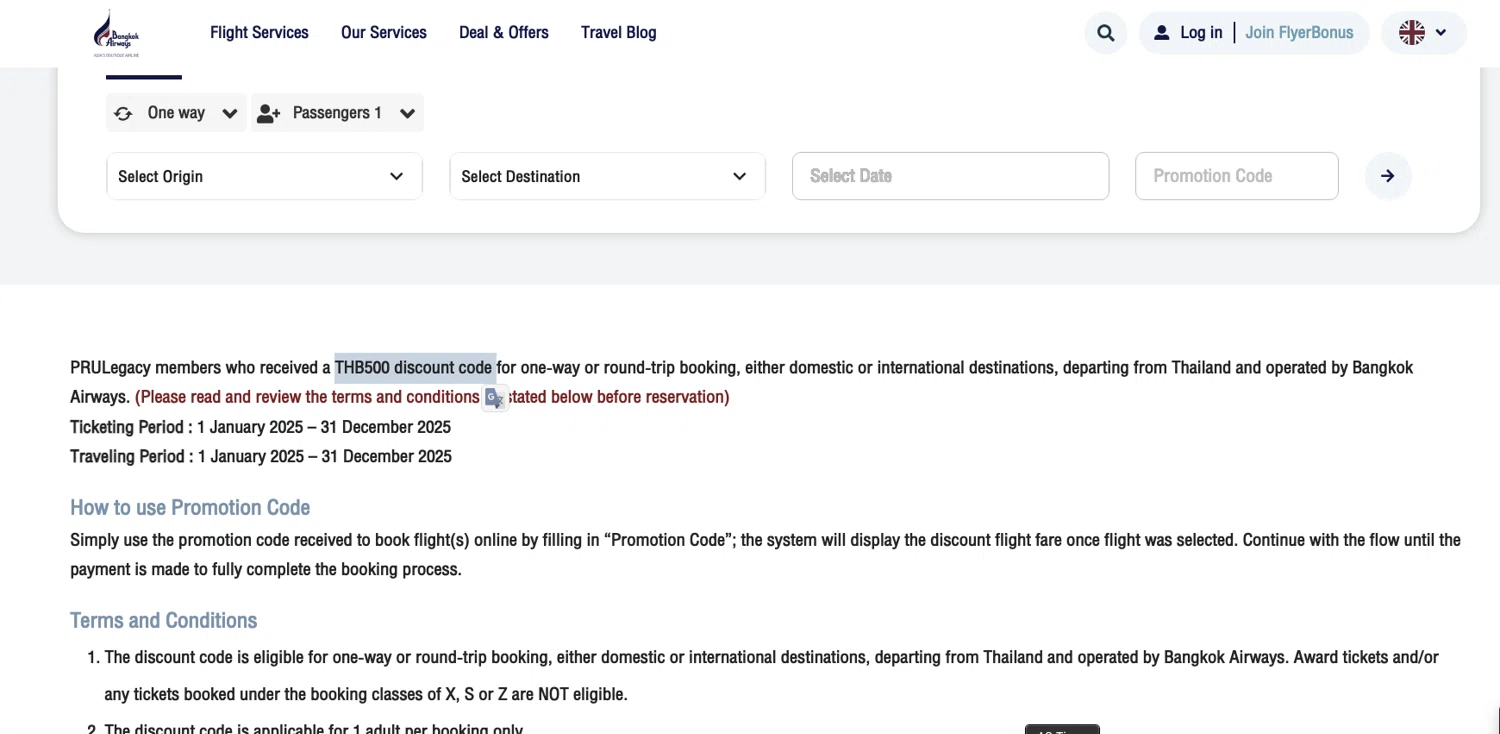Viewport: 1500px width, 734px height.
Task: Expand the language chevron next to flag
Action: point(1441,33)
